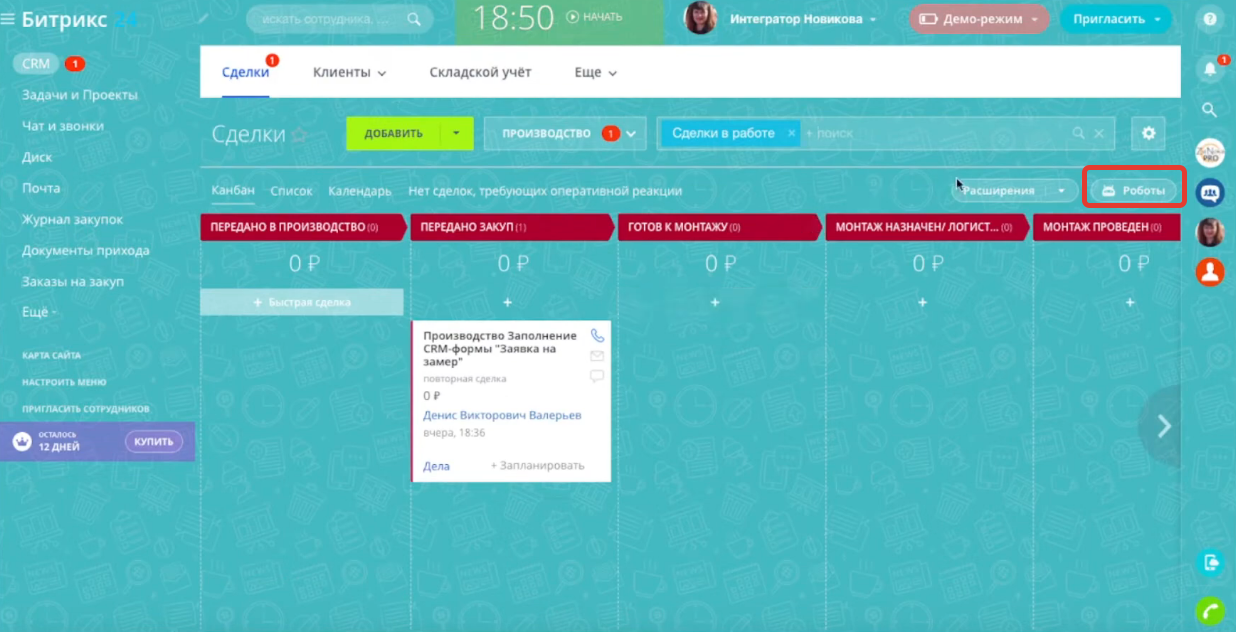Click the pencil edit icon near the logo

(204, 18)
